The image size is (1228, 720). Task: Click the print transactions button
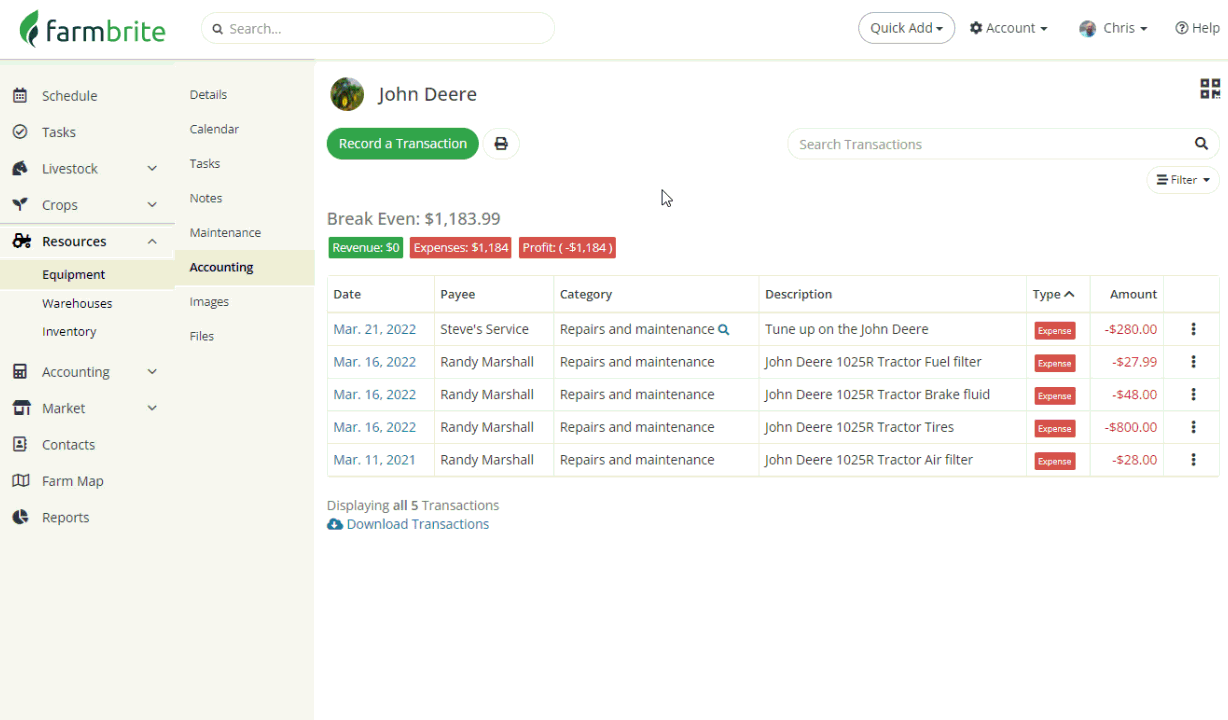pos(501,144)
